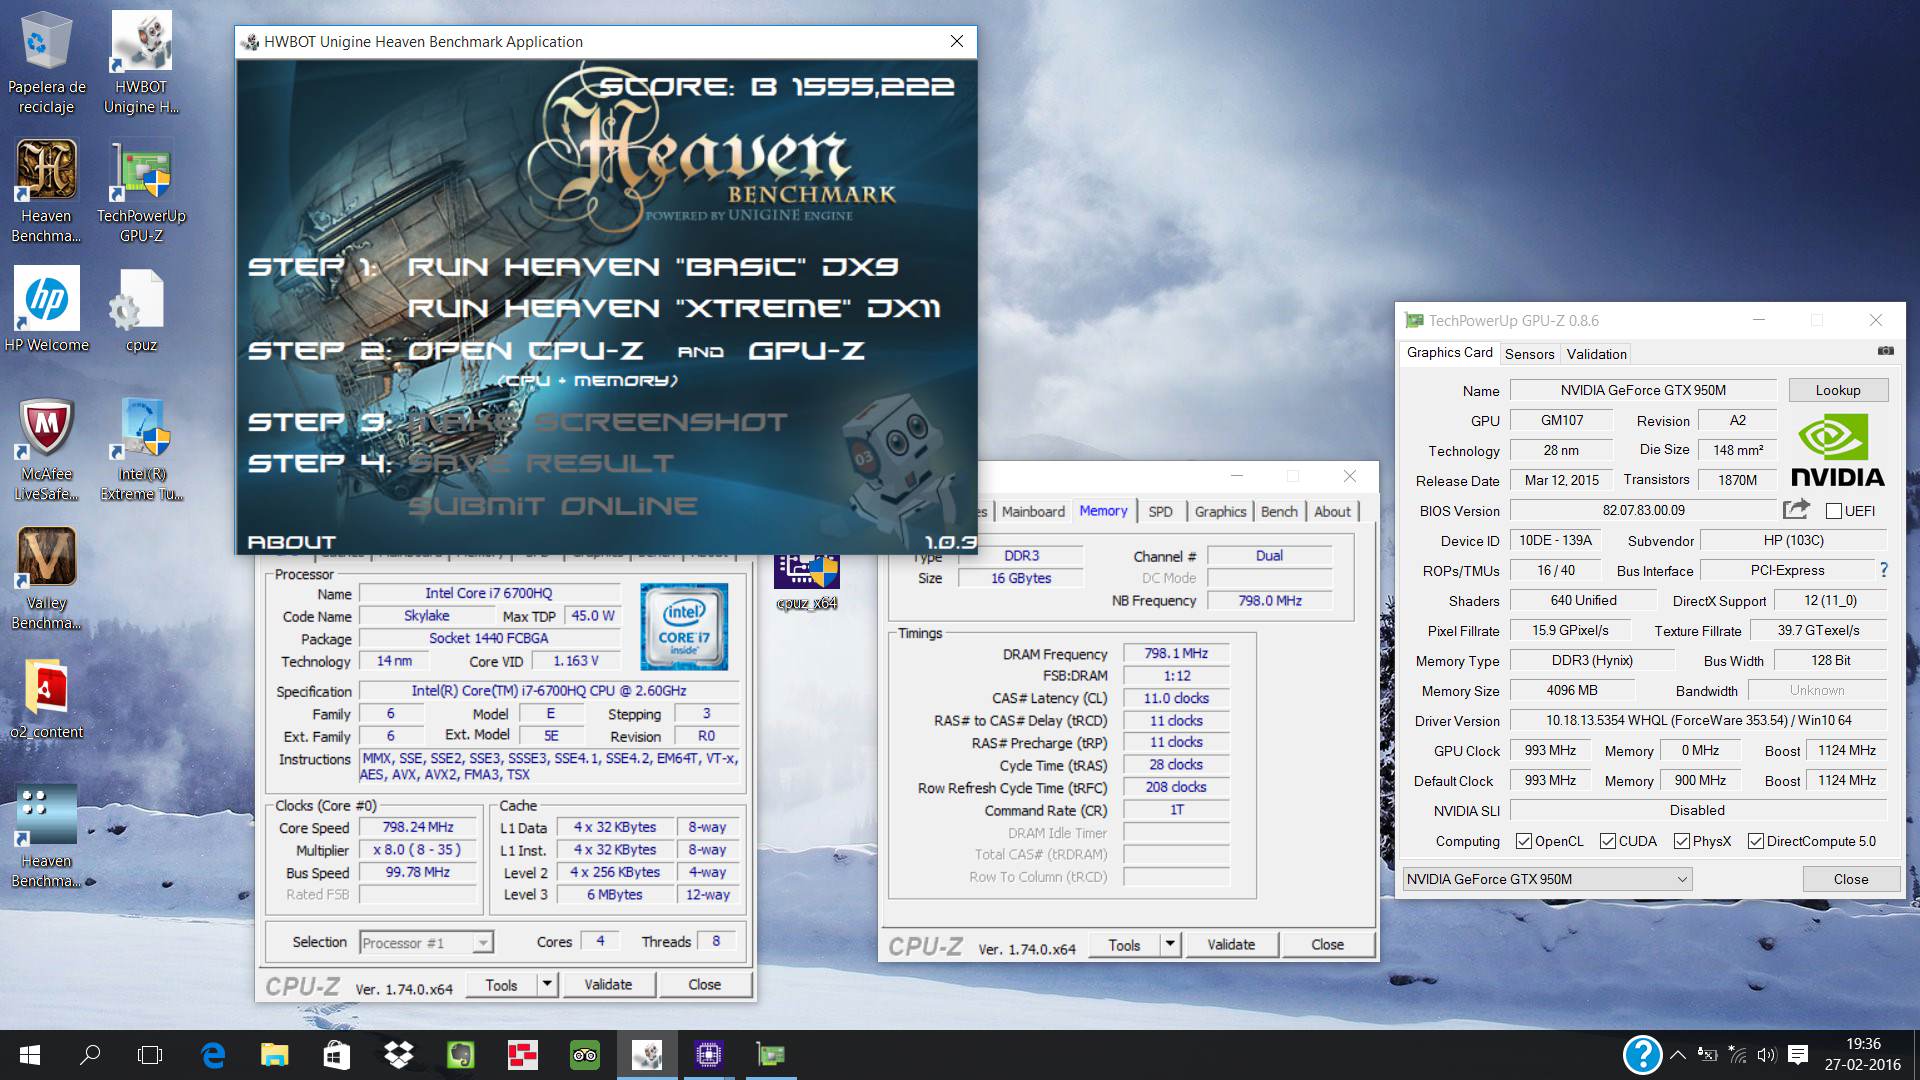Click the GPU-Z Name field NVIDIA GeForce GTX 950M
The height and width of the screenshot is (1080, 1920).
point(1643,390)
